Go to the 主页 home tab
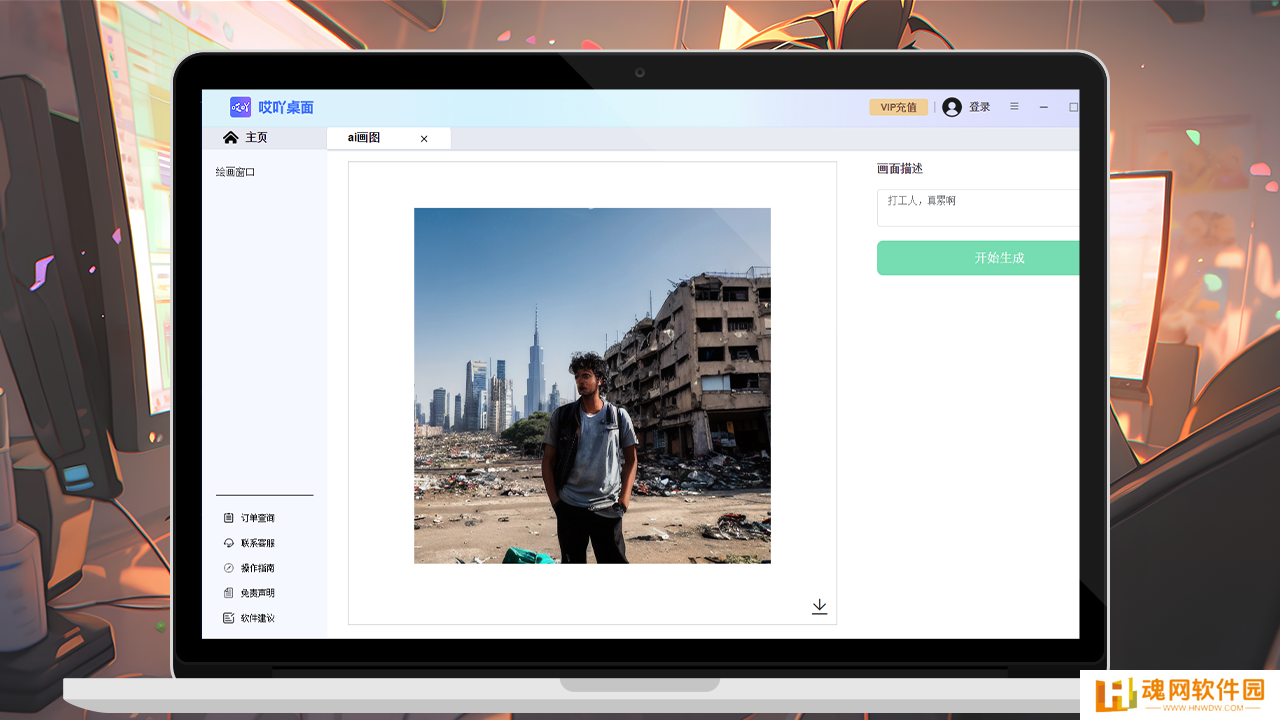 click(246, 138)
